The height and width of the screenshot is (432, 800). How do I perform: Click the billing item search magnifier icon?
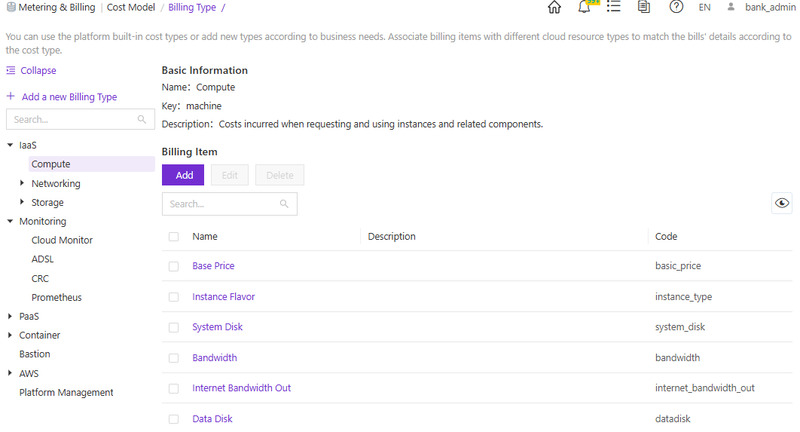coord(284,204)
